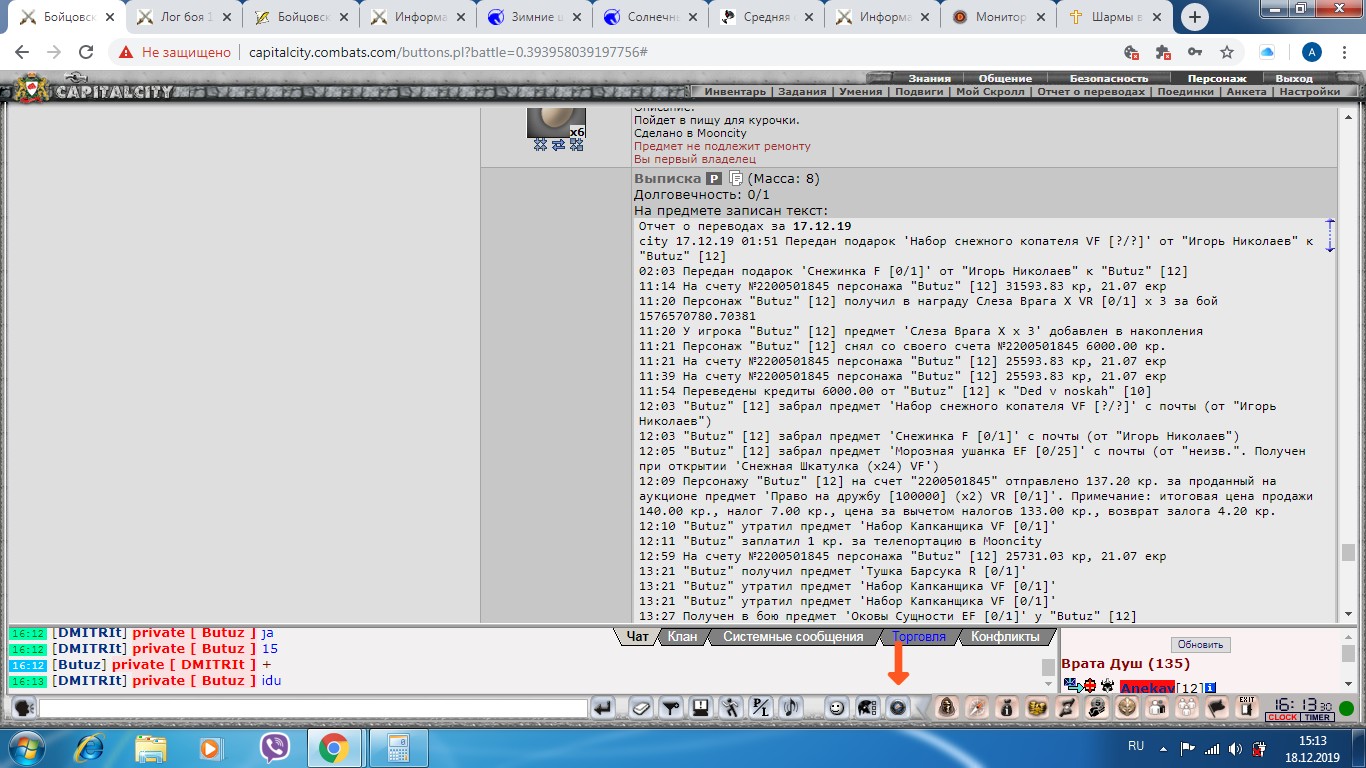
Task: Open the Chrome profile avatar
Action: [1313, 52]
